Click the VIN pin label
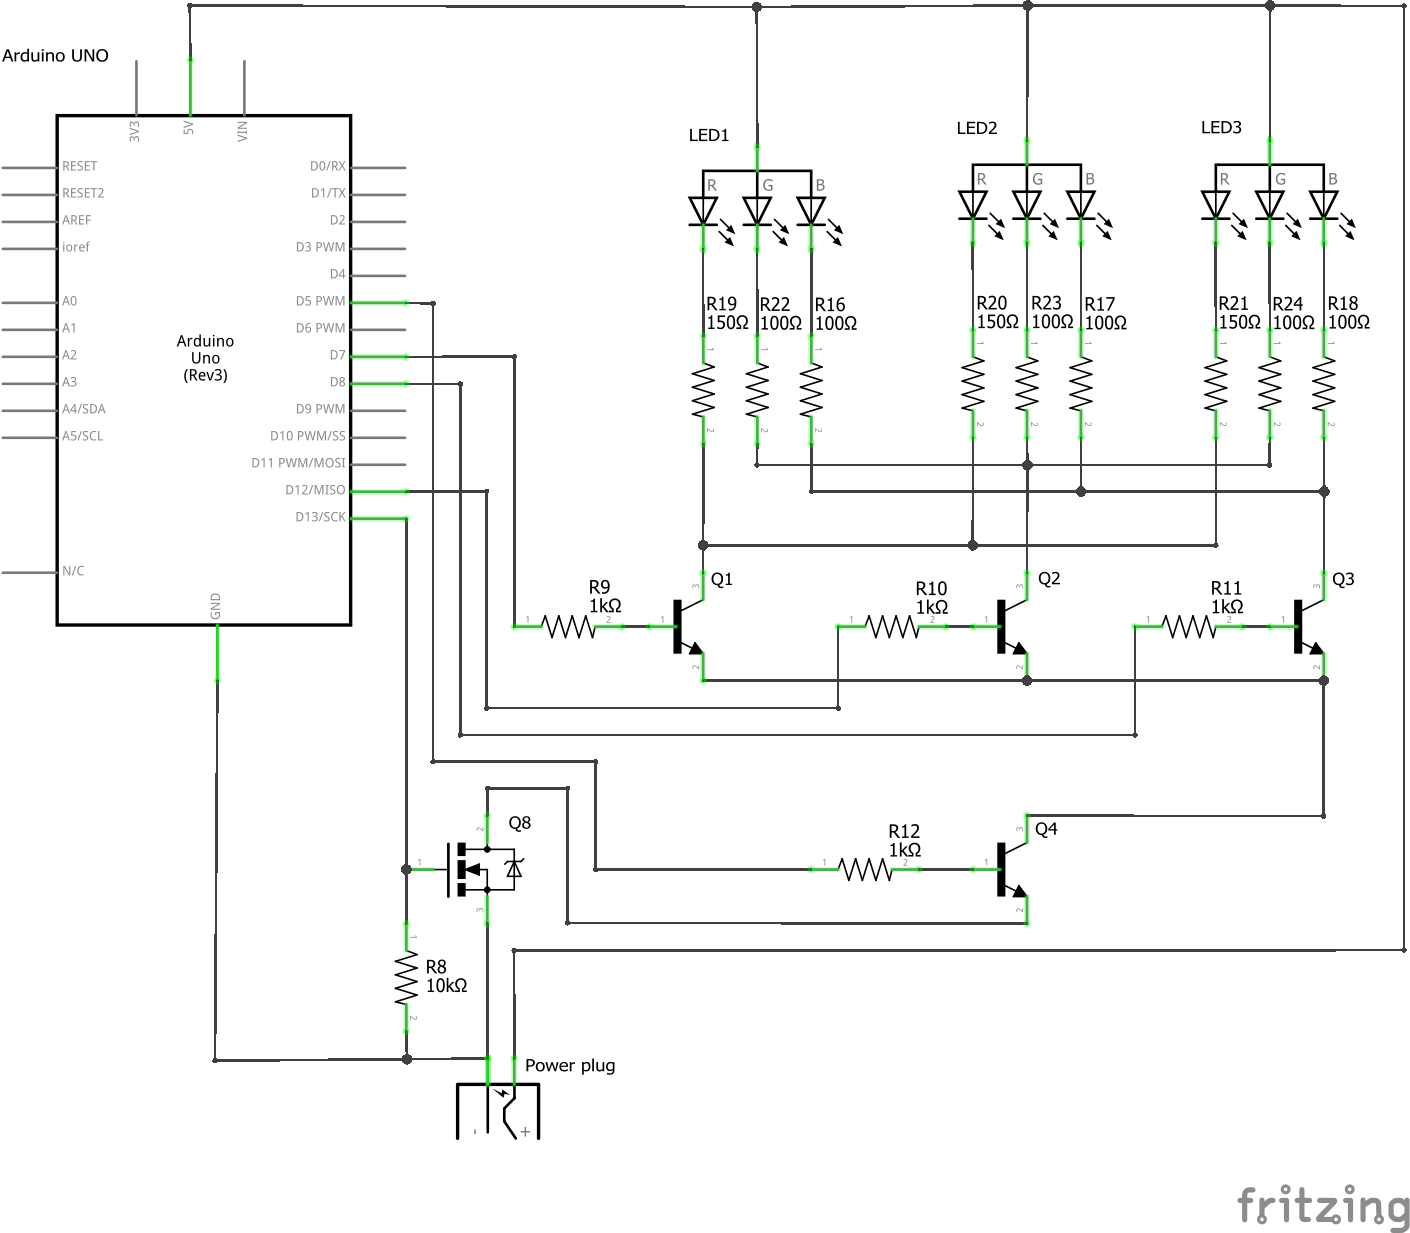1410x1233 pixels. [242, 131]
